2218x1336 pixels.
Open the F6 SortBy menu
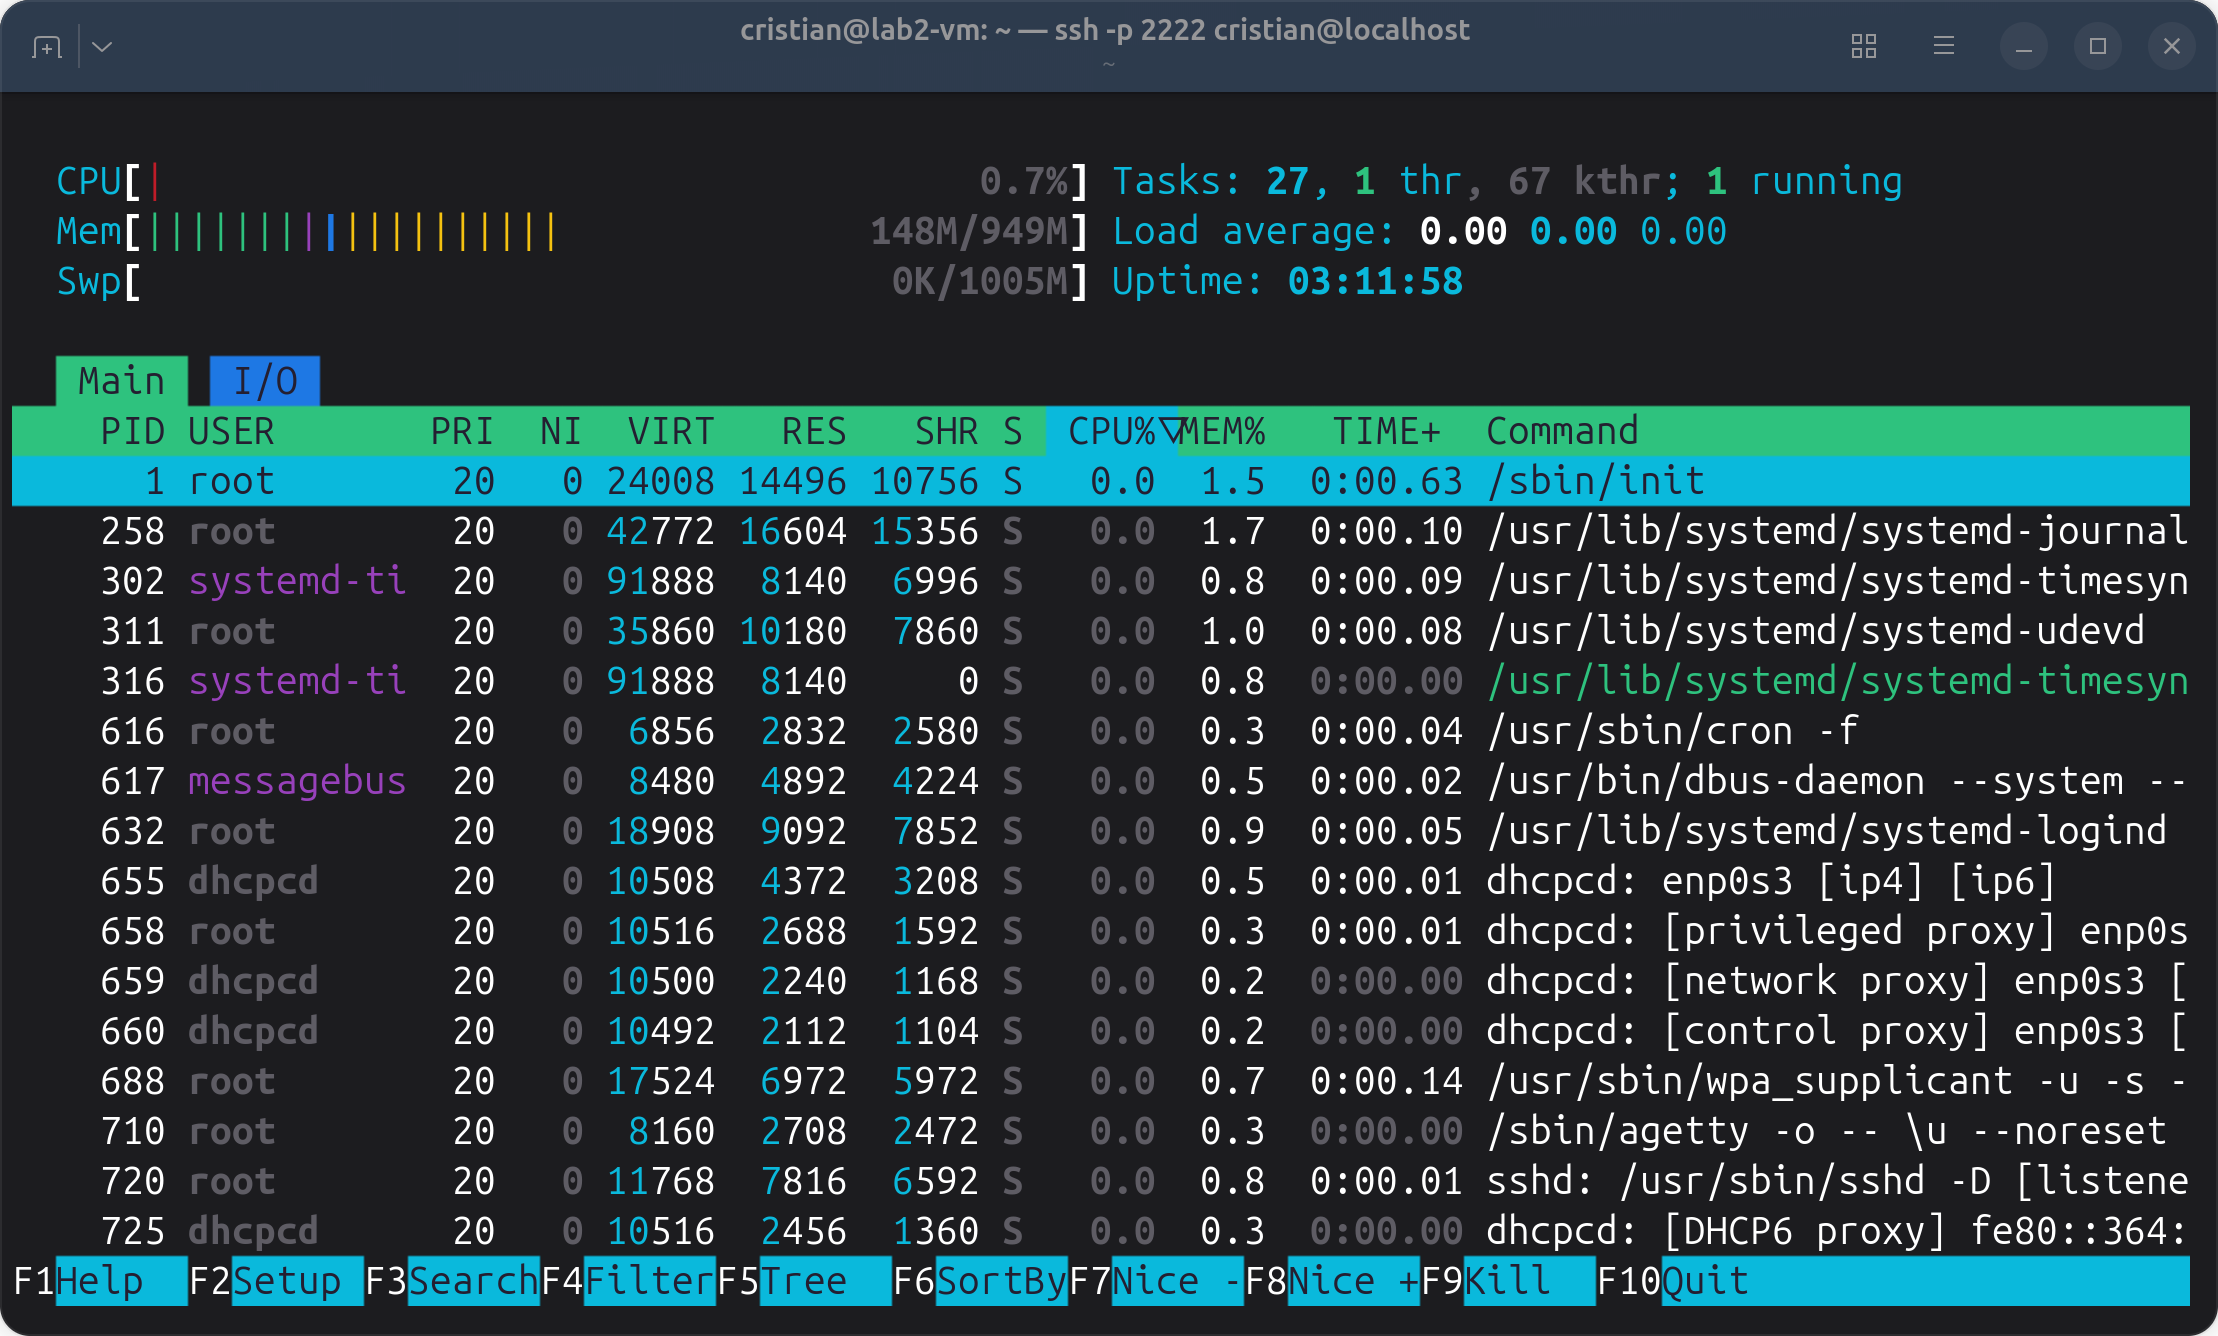click(980, 1281)
